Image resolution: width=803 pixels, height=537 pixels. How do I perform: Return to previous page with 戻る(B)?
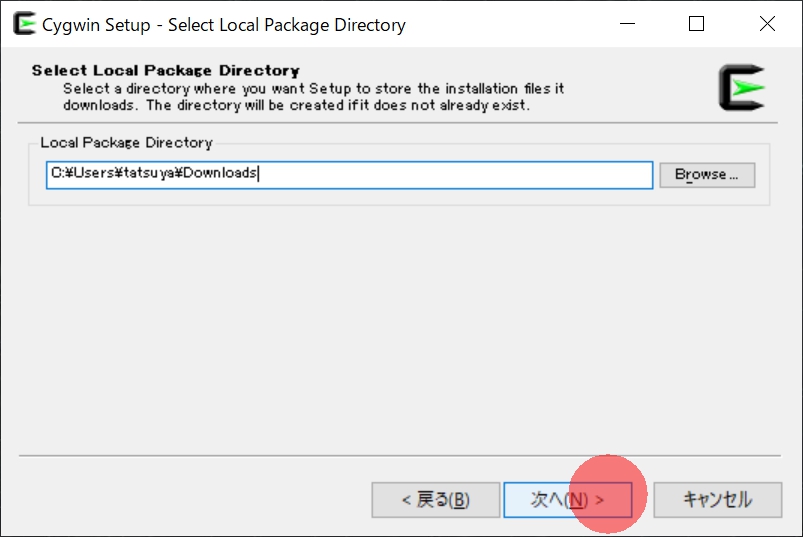coord(436,500)
